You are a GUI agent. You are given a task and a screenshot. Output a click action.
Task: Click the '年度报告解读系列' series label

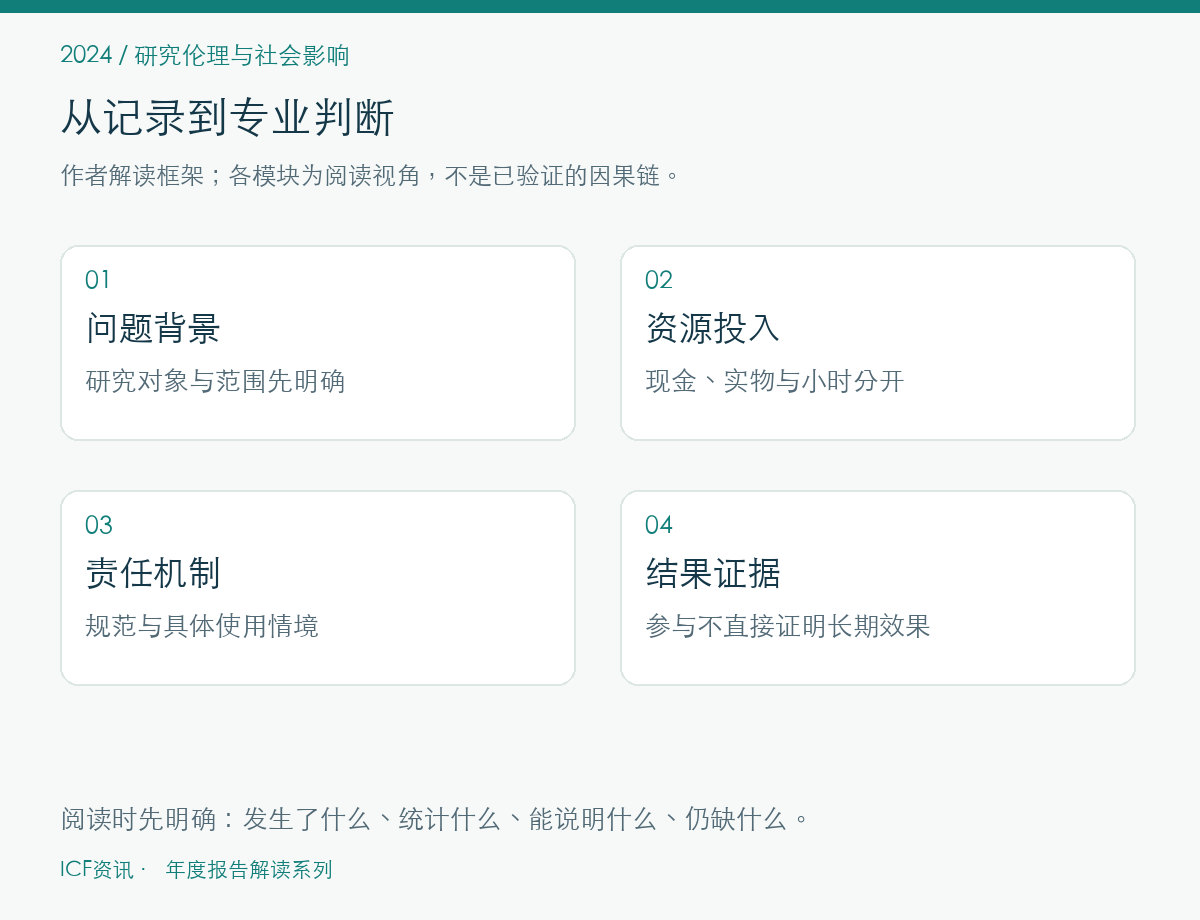(249, 870)
